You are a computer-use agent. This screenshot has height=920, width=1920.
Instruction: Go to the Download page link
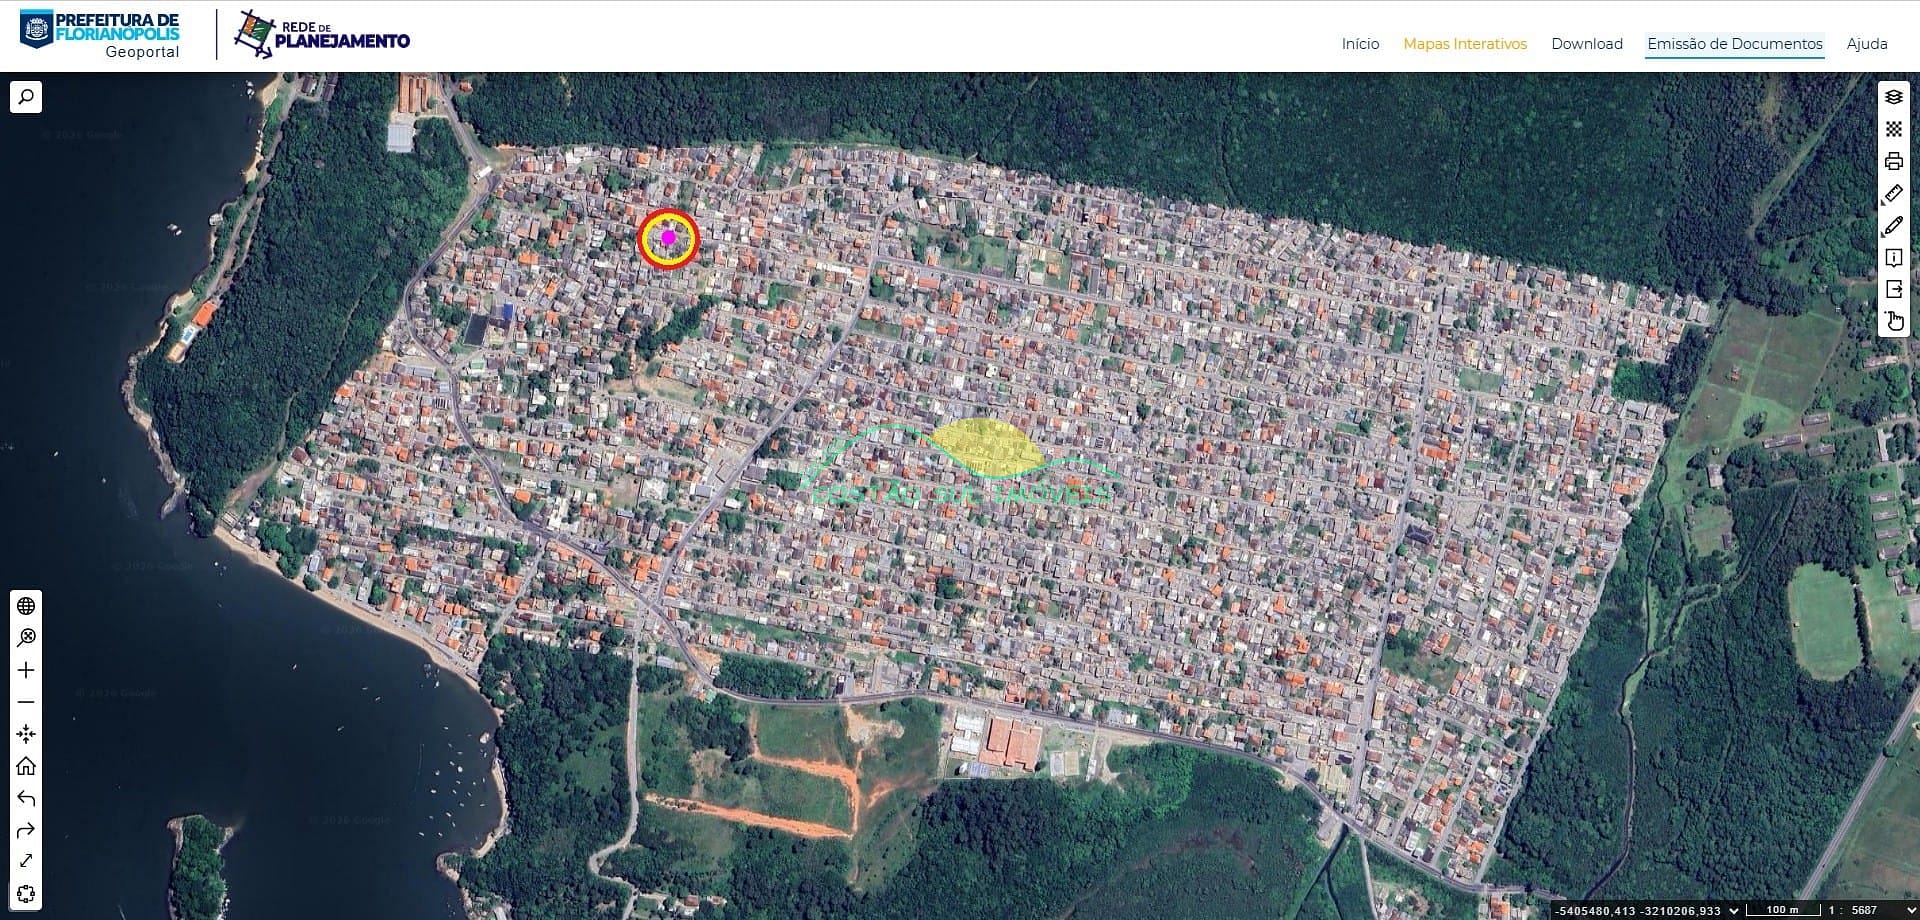[1587, 44]
